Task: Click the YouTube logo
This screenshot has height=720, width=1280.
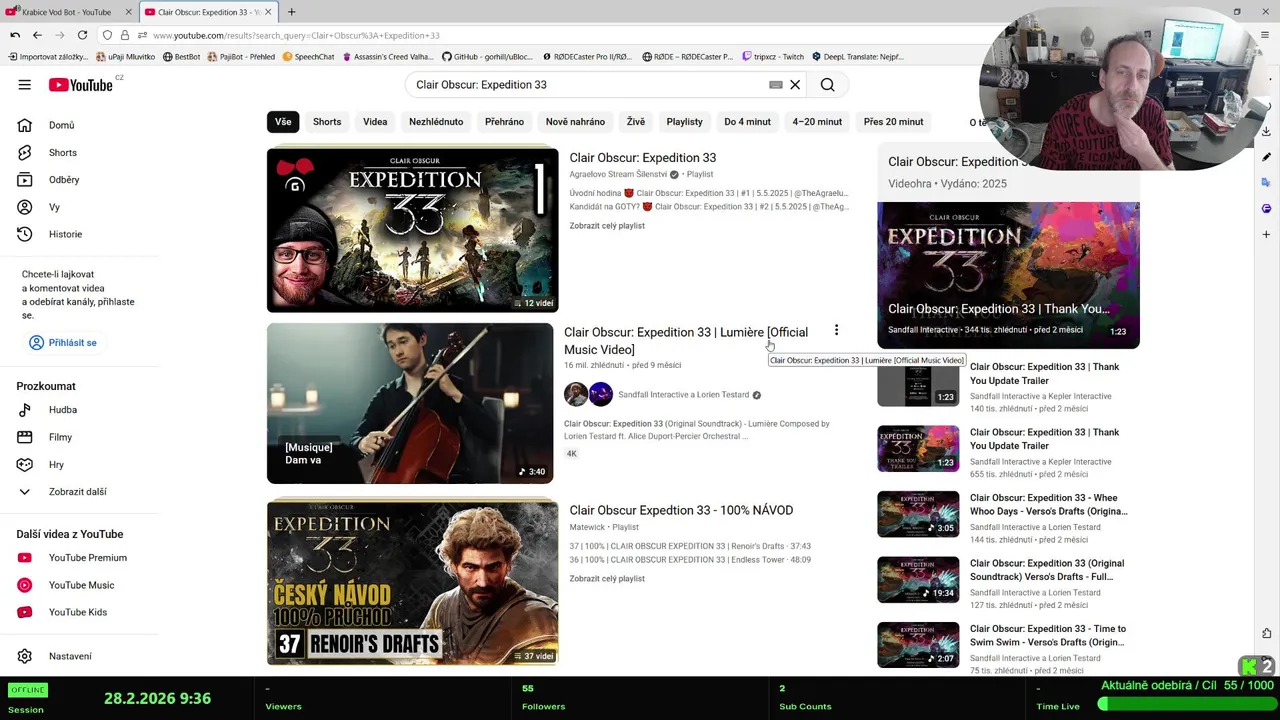Action: click(81, 85)
